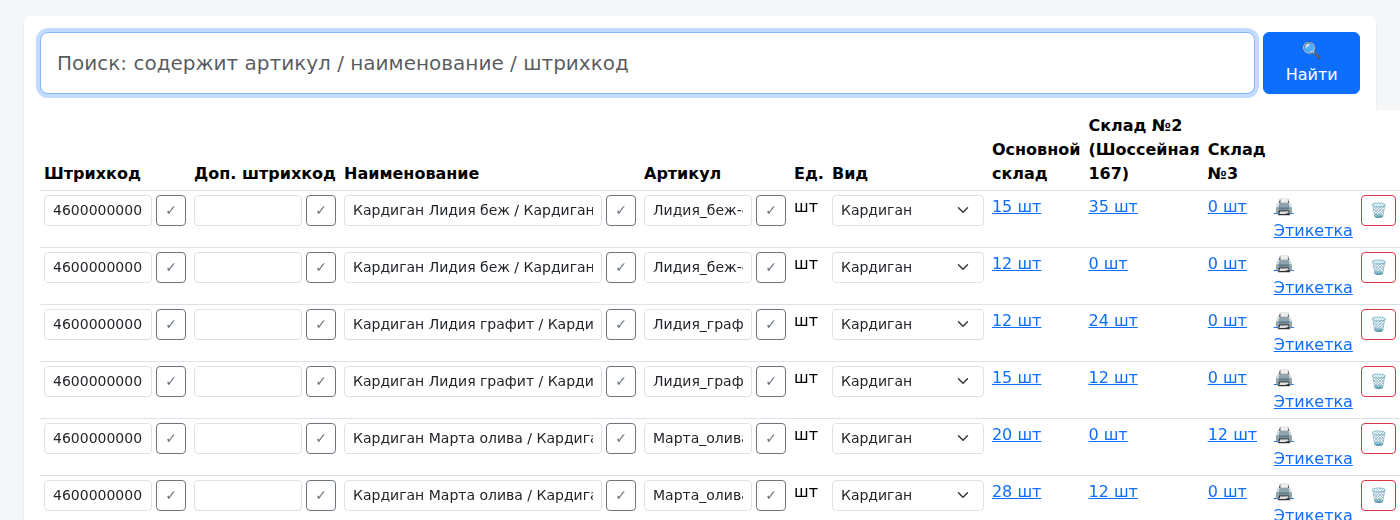Image resolution: width=1400 pixels, height=520 pixels.
Task: Edit extra barcode field in беж row with 35 шт
Action: (x=248, y=211)
